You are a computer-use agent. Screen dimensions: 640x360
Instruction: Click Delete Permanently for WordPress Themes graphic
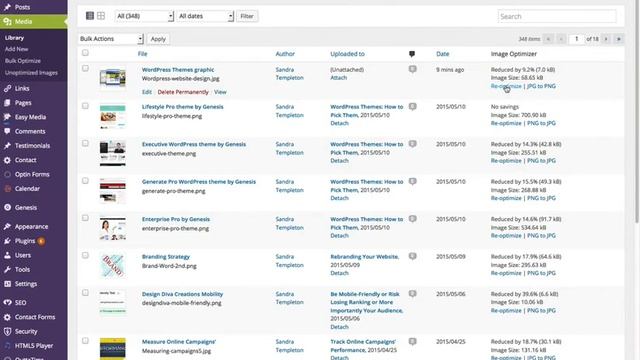[x=183, y=92]
